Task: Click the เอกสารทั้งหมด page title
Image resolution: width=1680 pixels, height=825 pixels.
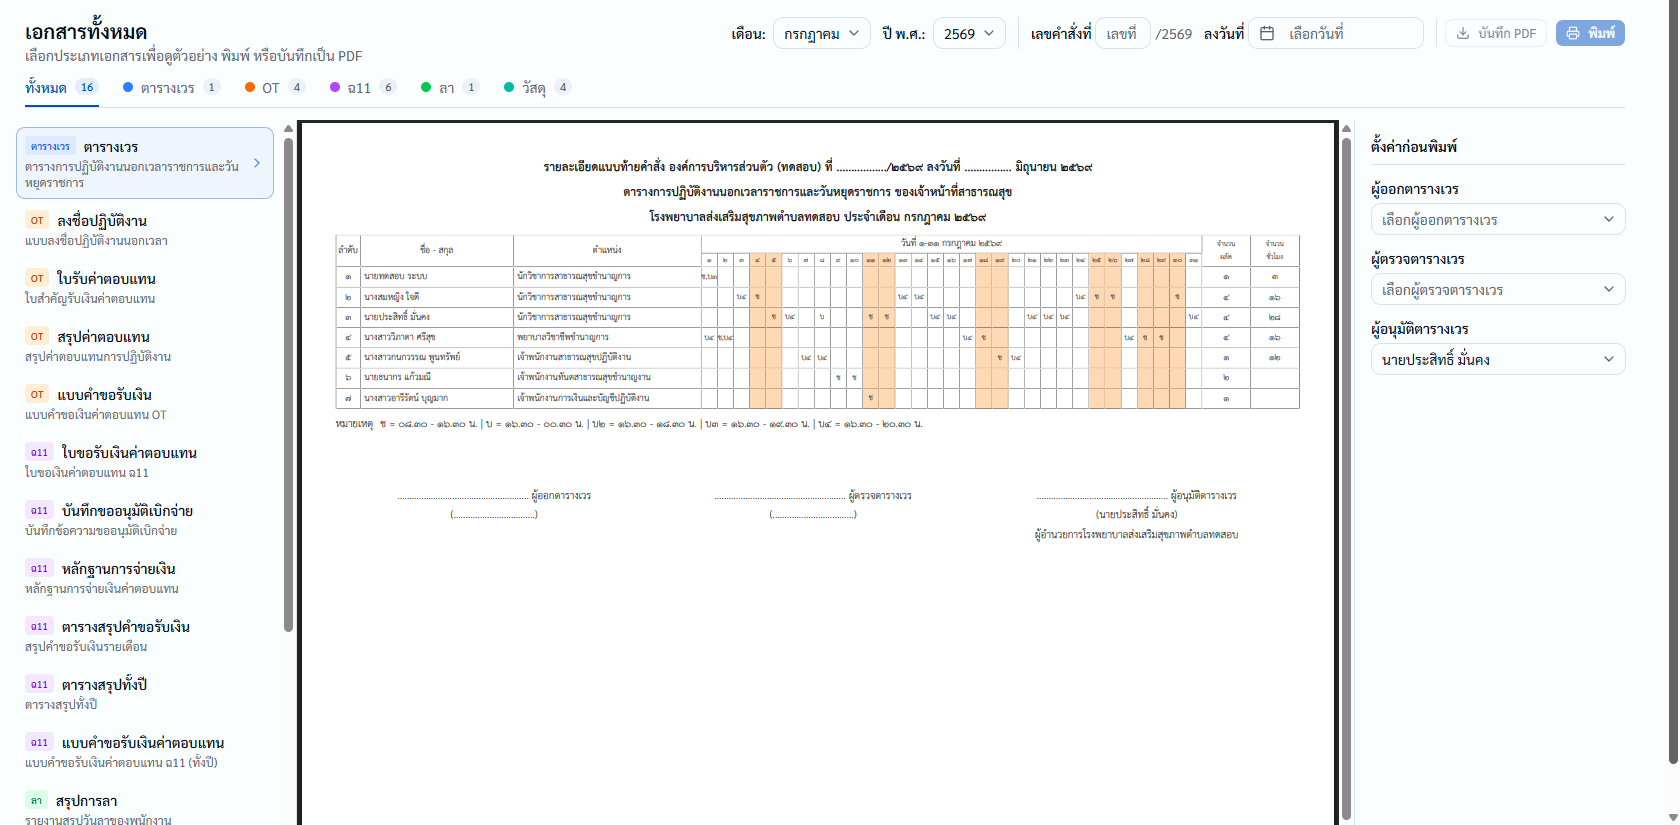Action: [86, 31]
